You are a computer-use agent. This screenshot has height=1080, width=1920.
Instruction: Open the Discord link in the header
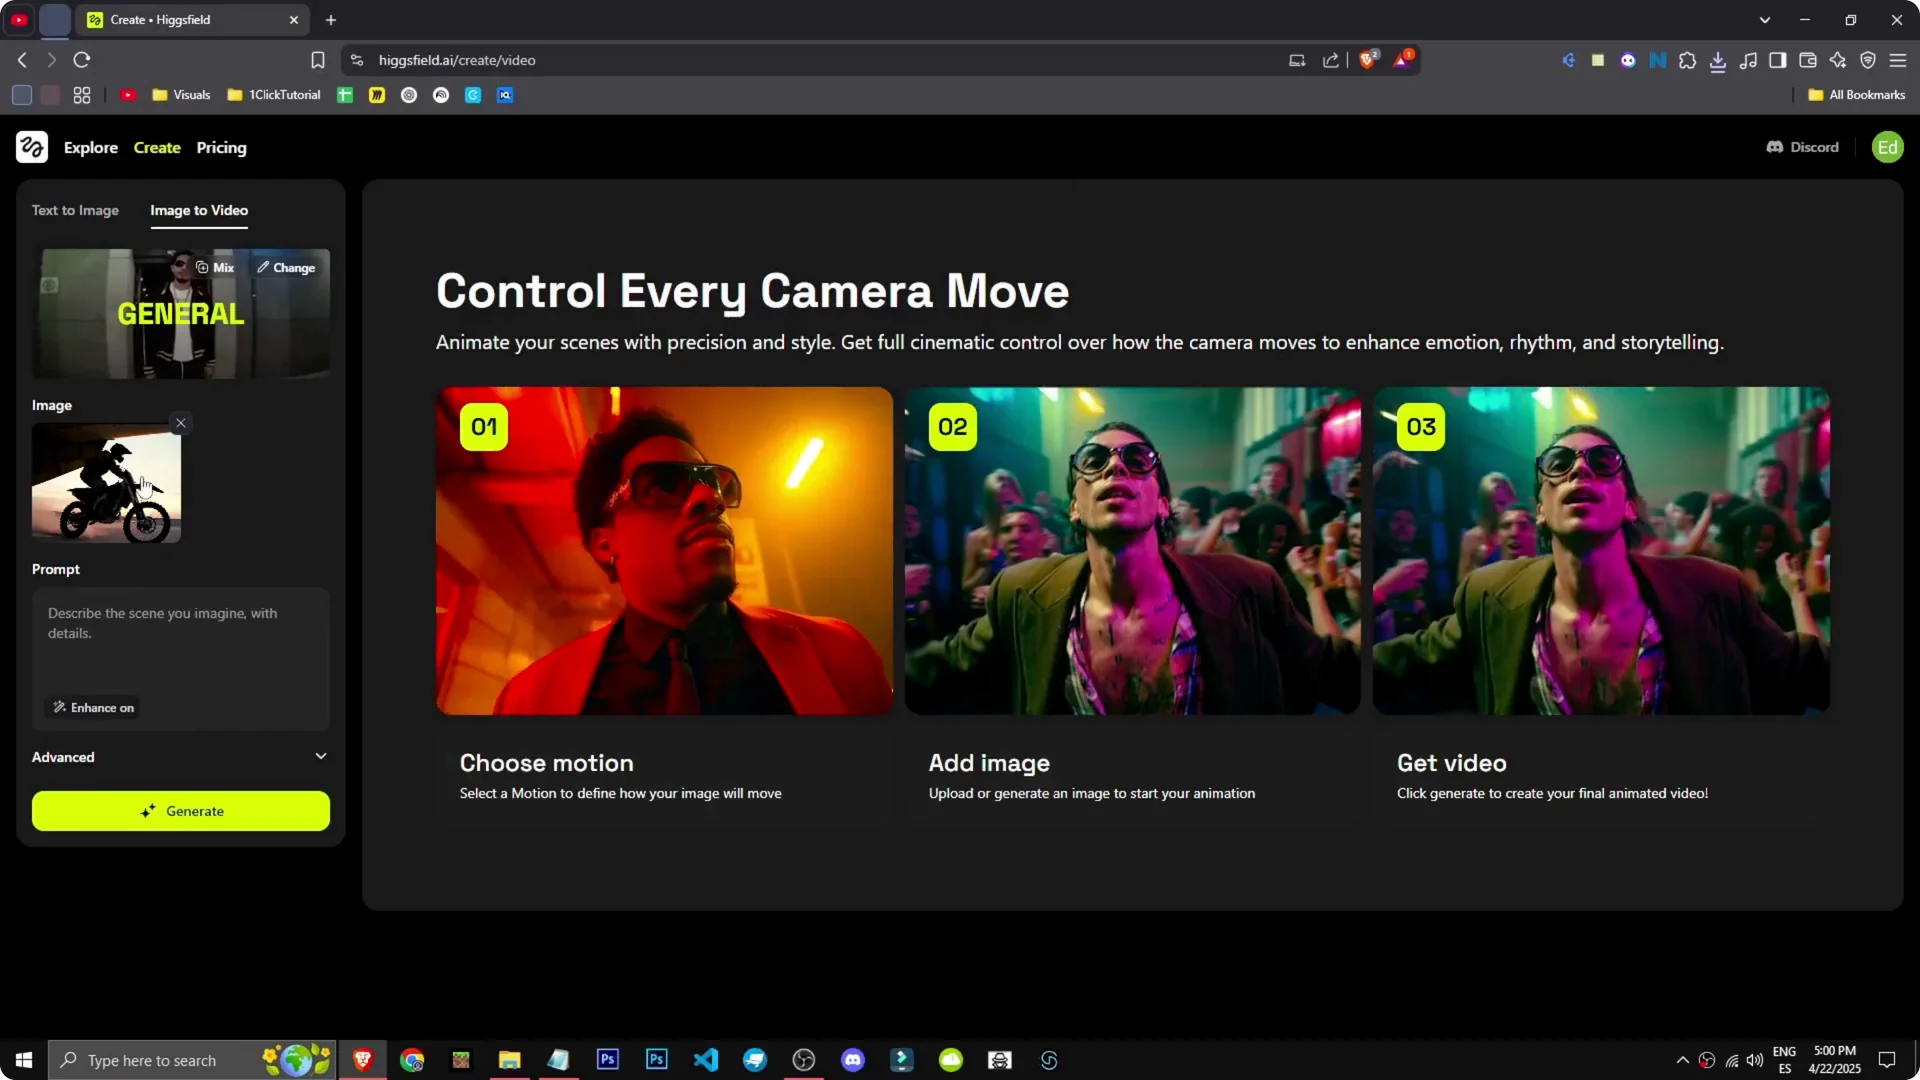[x=1802, y=147]
